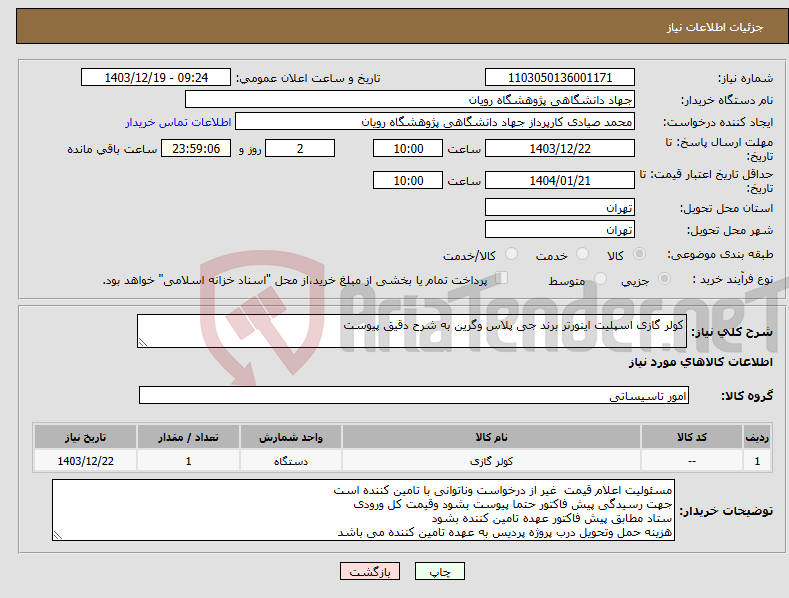Click the price validity date 1404/01/21 field
Screen dimensions: 789x598
(x=560, y=180)
